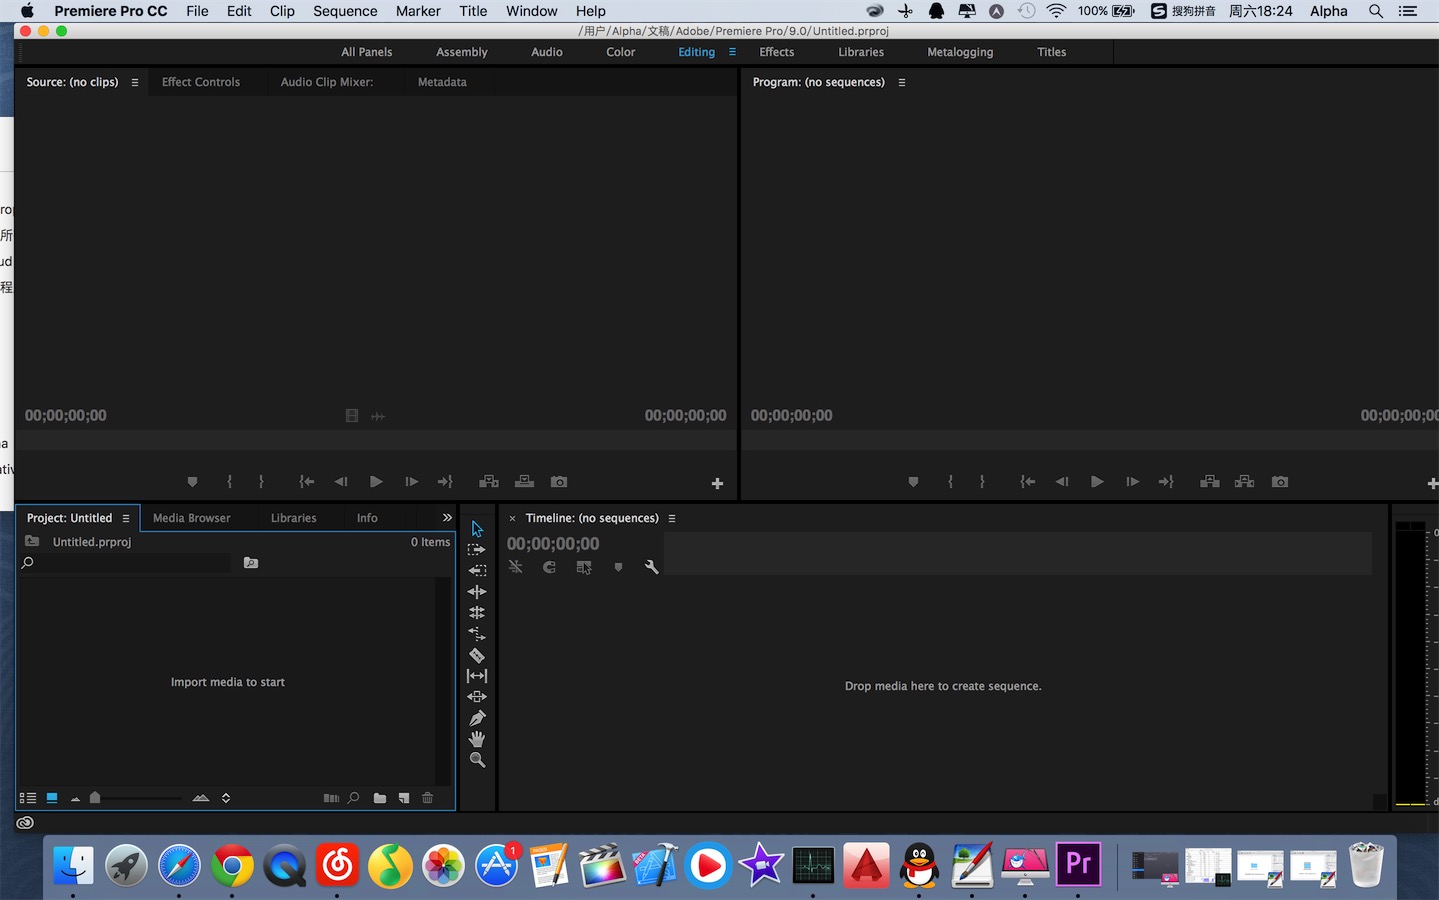The width and height of the screenshot is (1439, 900).
Task: Select the Ripple Edit tool
Action: click(x=477, y=592)
